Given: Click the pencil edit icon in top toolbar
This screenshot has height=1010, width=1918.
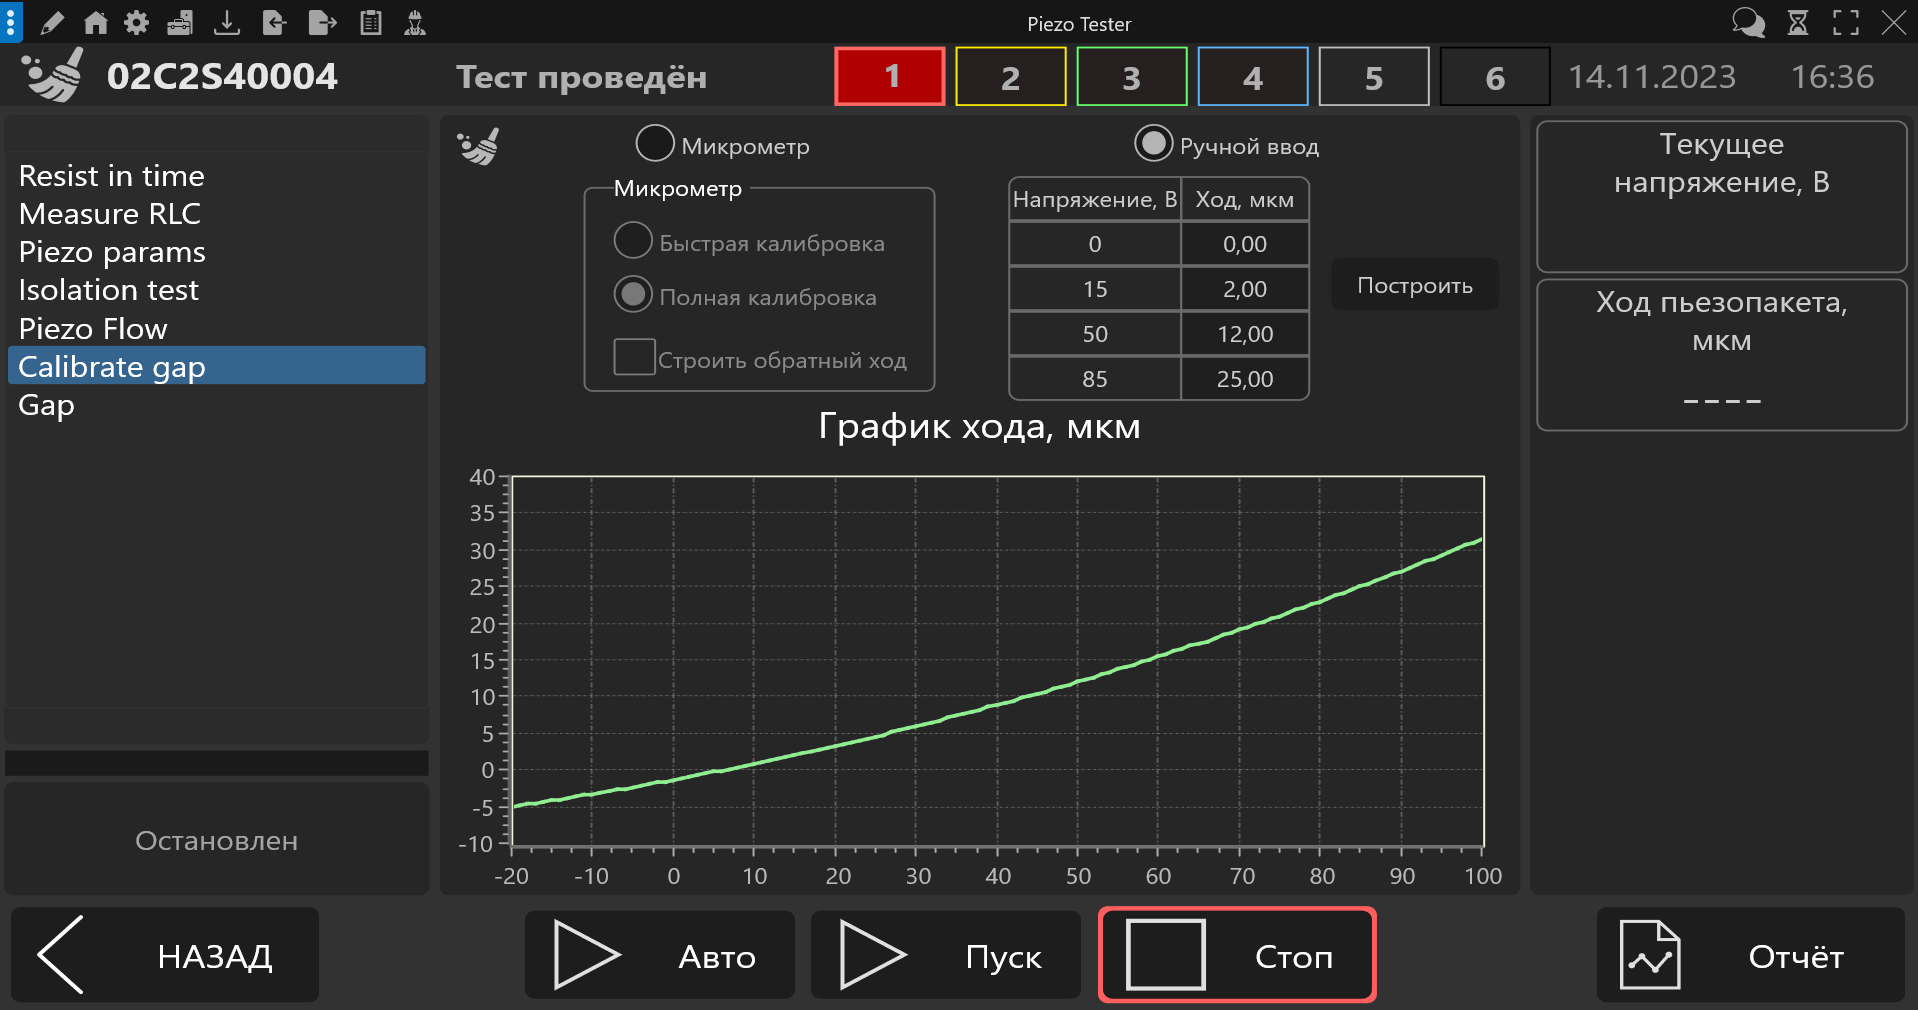Looking at the screenshot, I should click(x=52, y=23).
